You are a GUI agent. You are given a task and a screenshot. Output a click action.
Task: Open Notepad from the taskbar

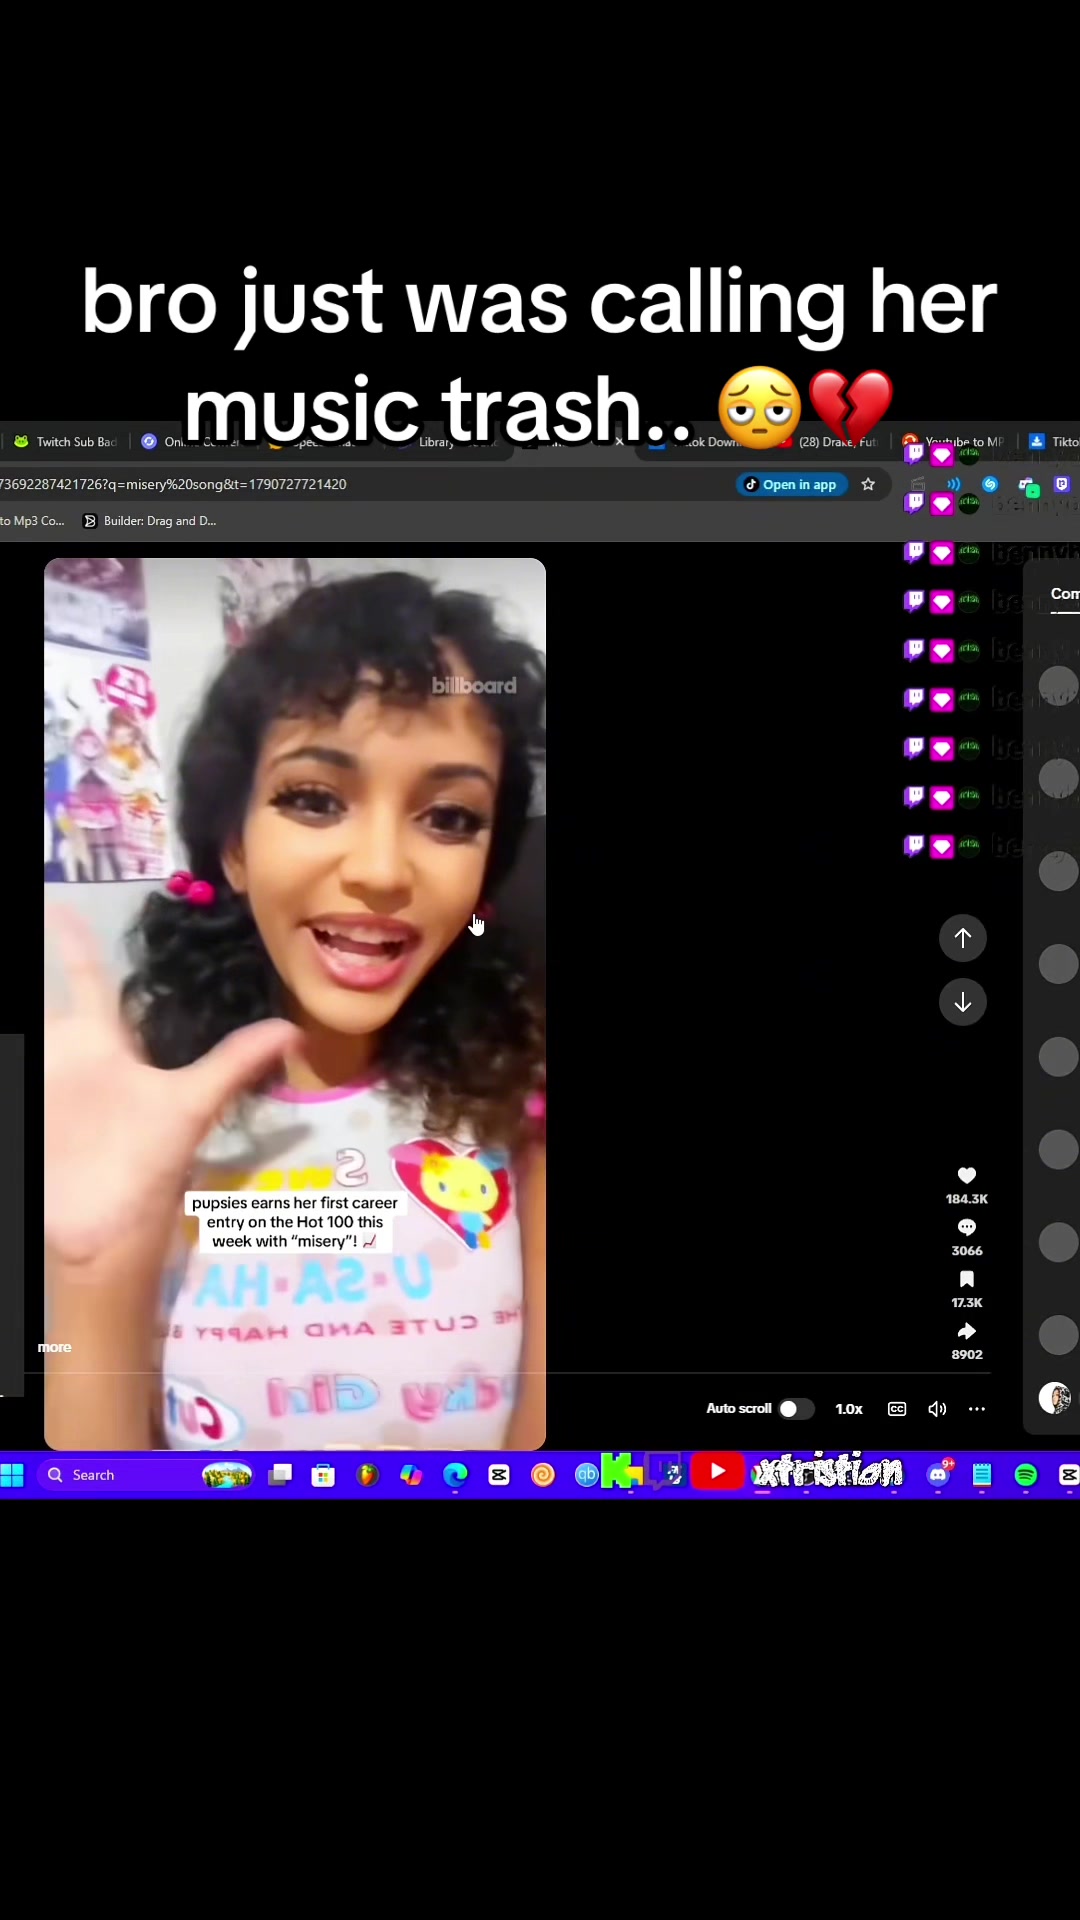(x=982, y=1475)
